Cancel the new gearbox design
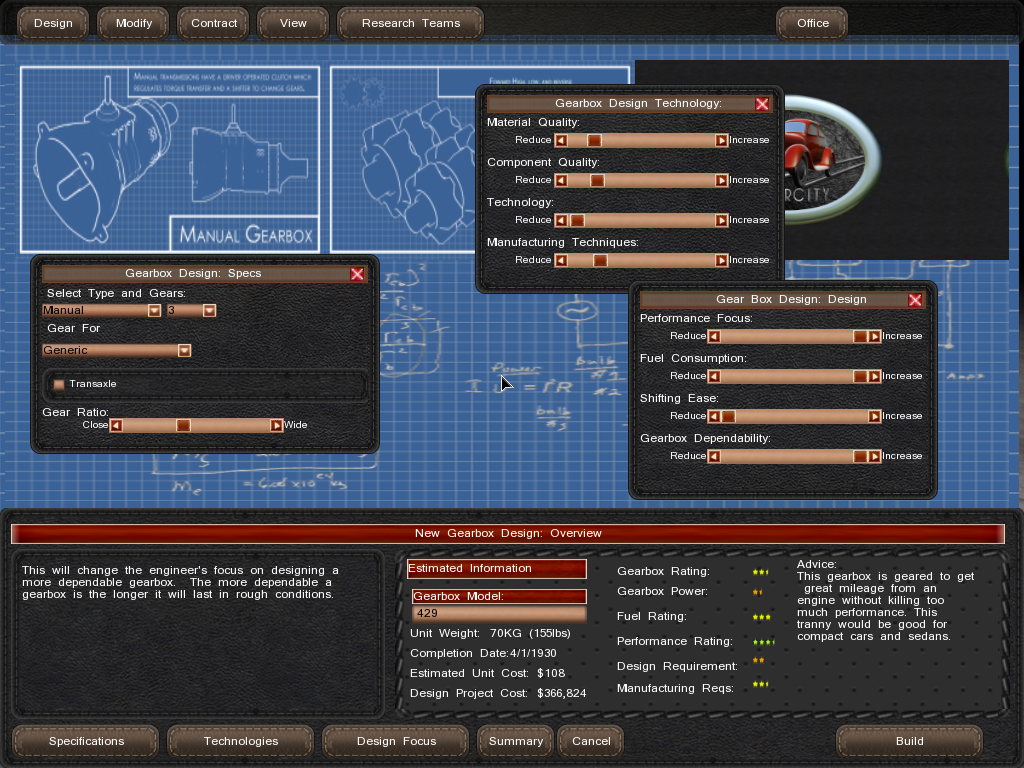 [x=591, y=741]
